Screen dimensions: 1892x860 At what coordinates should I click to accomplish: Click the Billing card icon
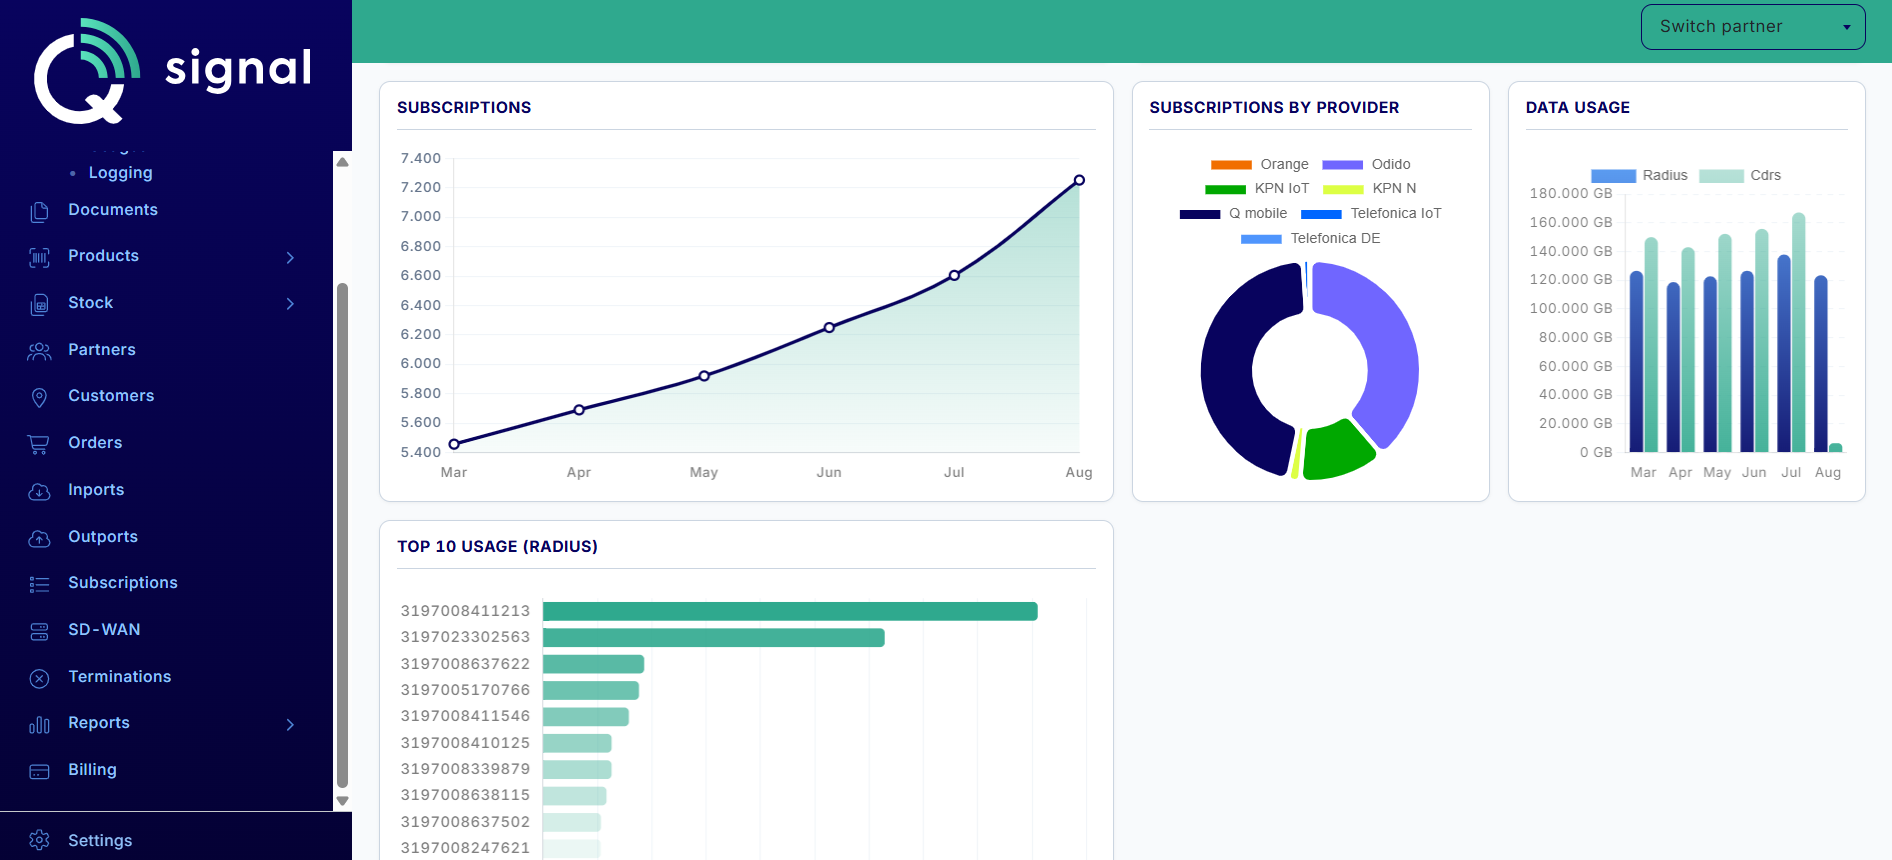pyautogui.click(x=39, y=771)
